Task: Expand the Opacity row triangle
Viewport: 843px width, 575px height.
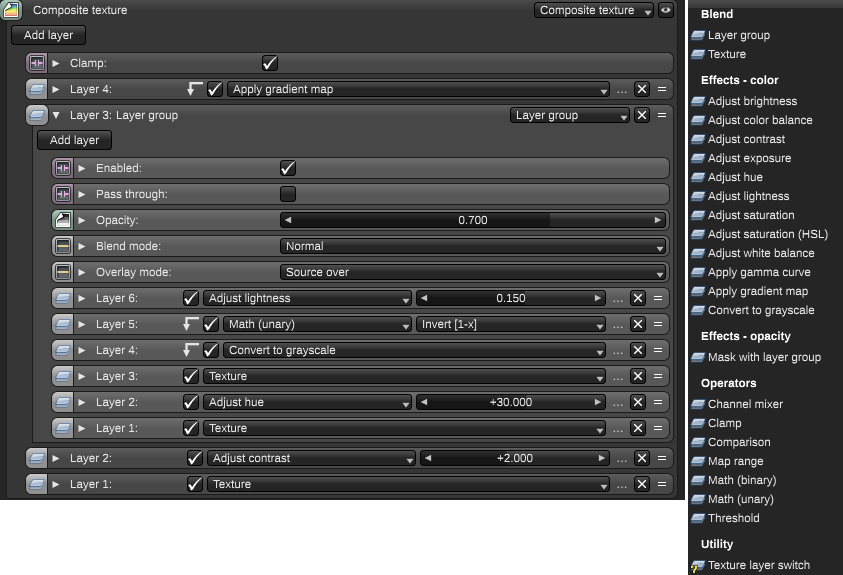Action: pos(82,220)
